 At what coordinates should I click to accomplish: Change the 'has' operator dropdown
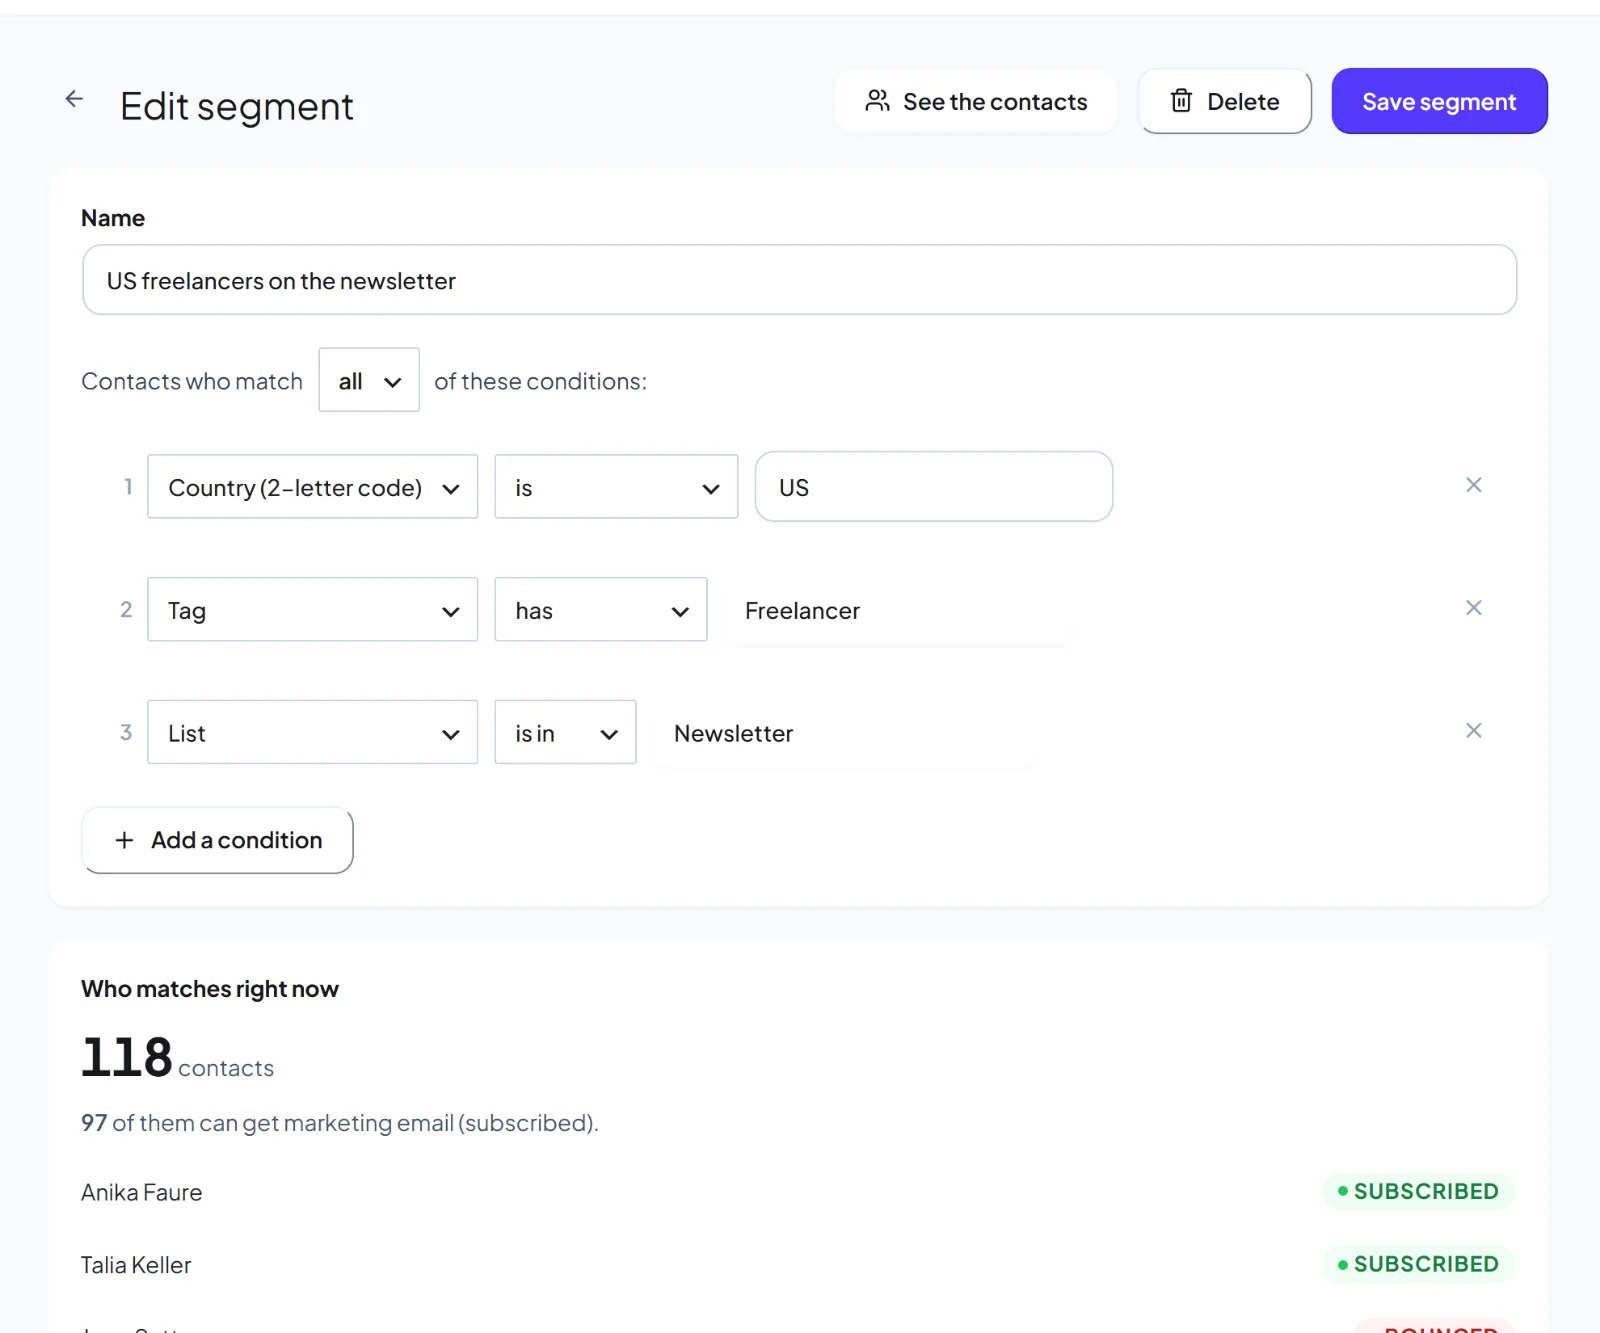(600, 610)
